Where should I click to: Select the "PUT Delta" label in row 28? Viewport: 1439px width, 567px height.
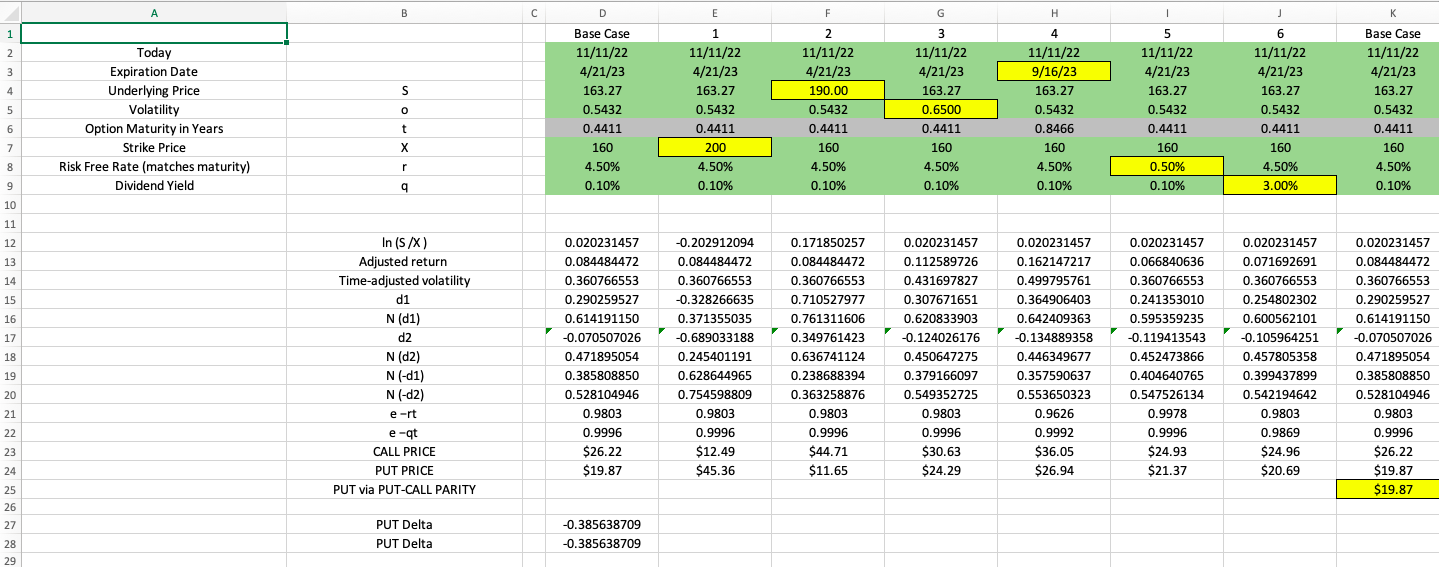pyautogui.click(x=404, y=543)
